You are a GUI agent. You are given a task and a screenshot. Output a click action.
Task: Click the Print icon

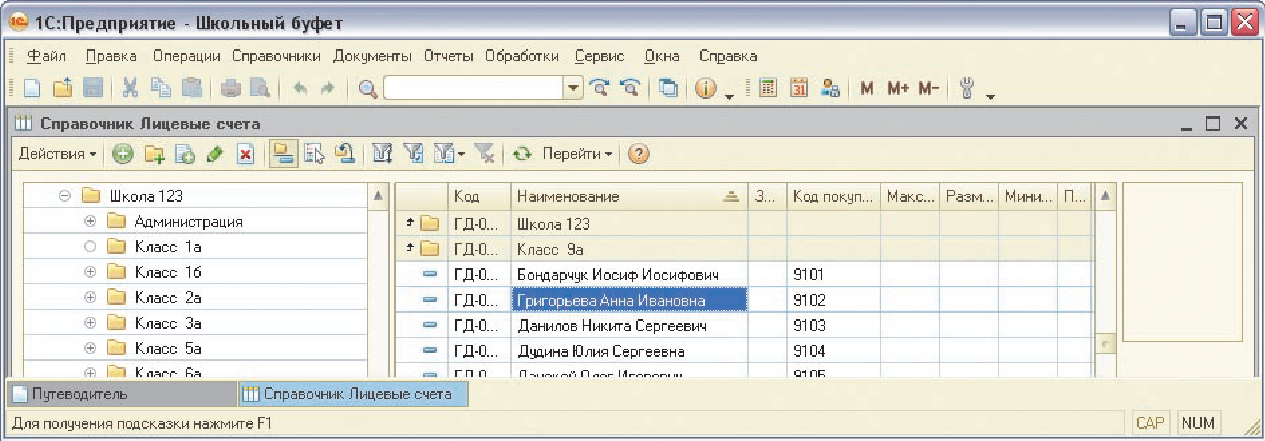click(231, 88)
